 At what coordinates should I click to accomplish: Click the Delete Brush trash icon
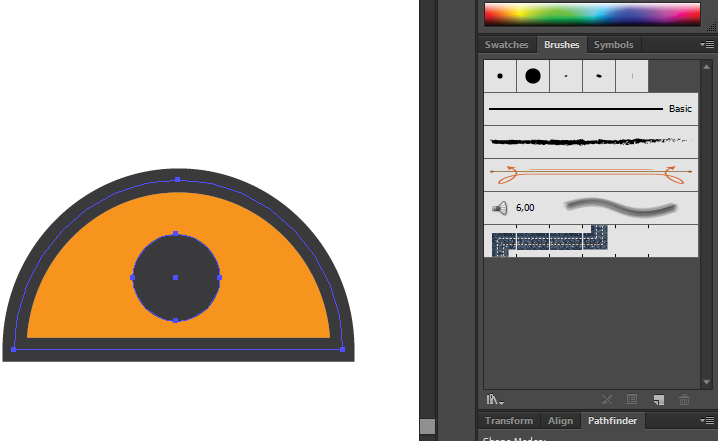[x=685, y=399]
